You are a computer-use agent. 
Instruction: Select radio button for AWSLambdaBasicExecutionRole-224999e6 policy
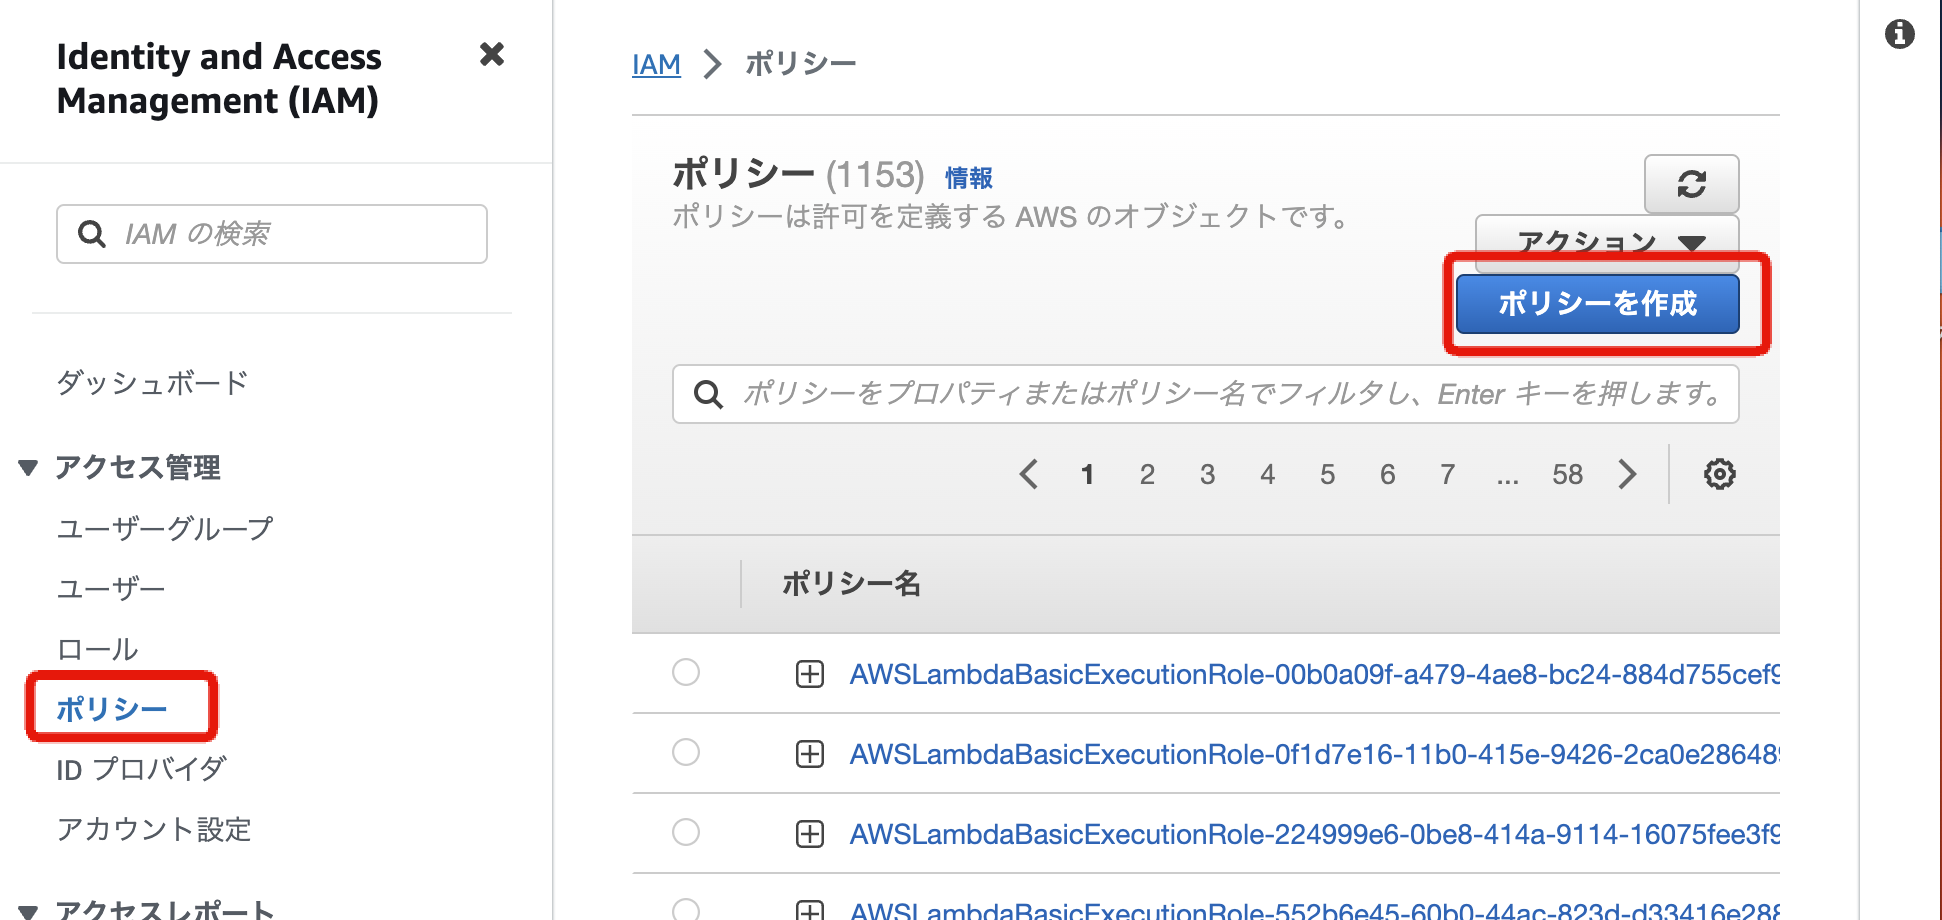(686, 832)
